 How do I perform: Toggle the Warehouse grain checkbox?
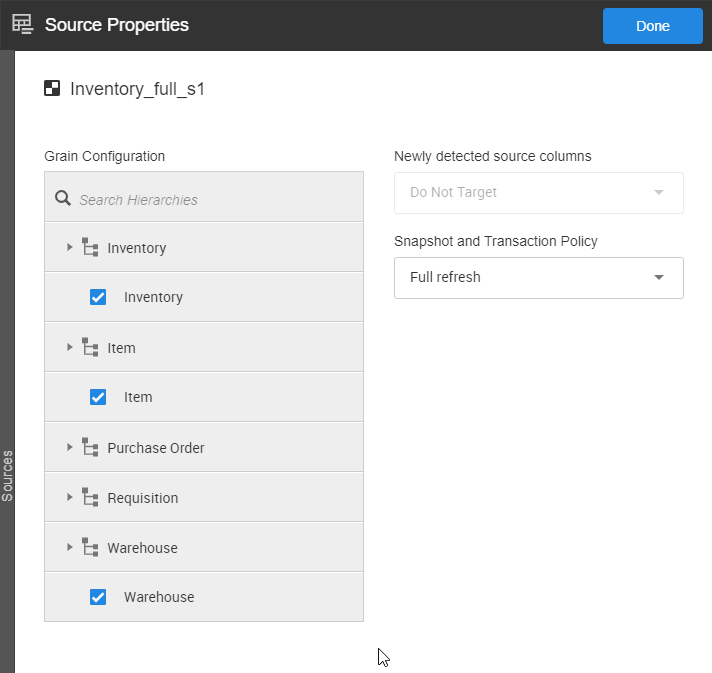98,597
